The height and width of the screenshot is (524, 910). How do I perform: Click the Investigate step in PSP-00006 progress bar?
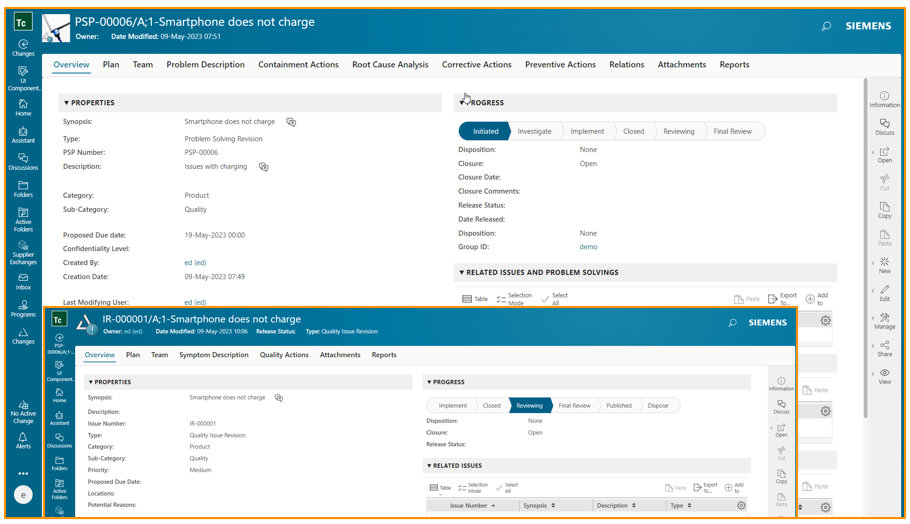coord(534,131)
